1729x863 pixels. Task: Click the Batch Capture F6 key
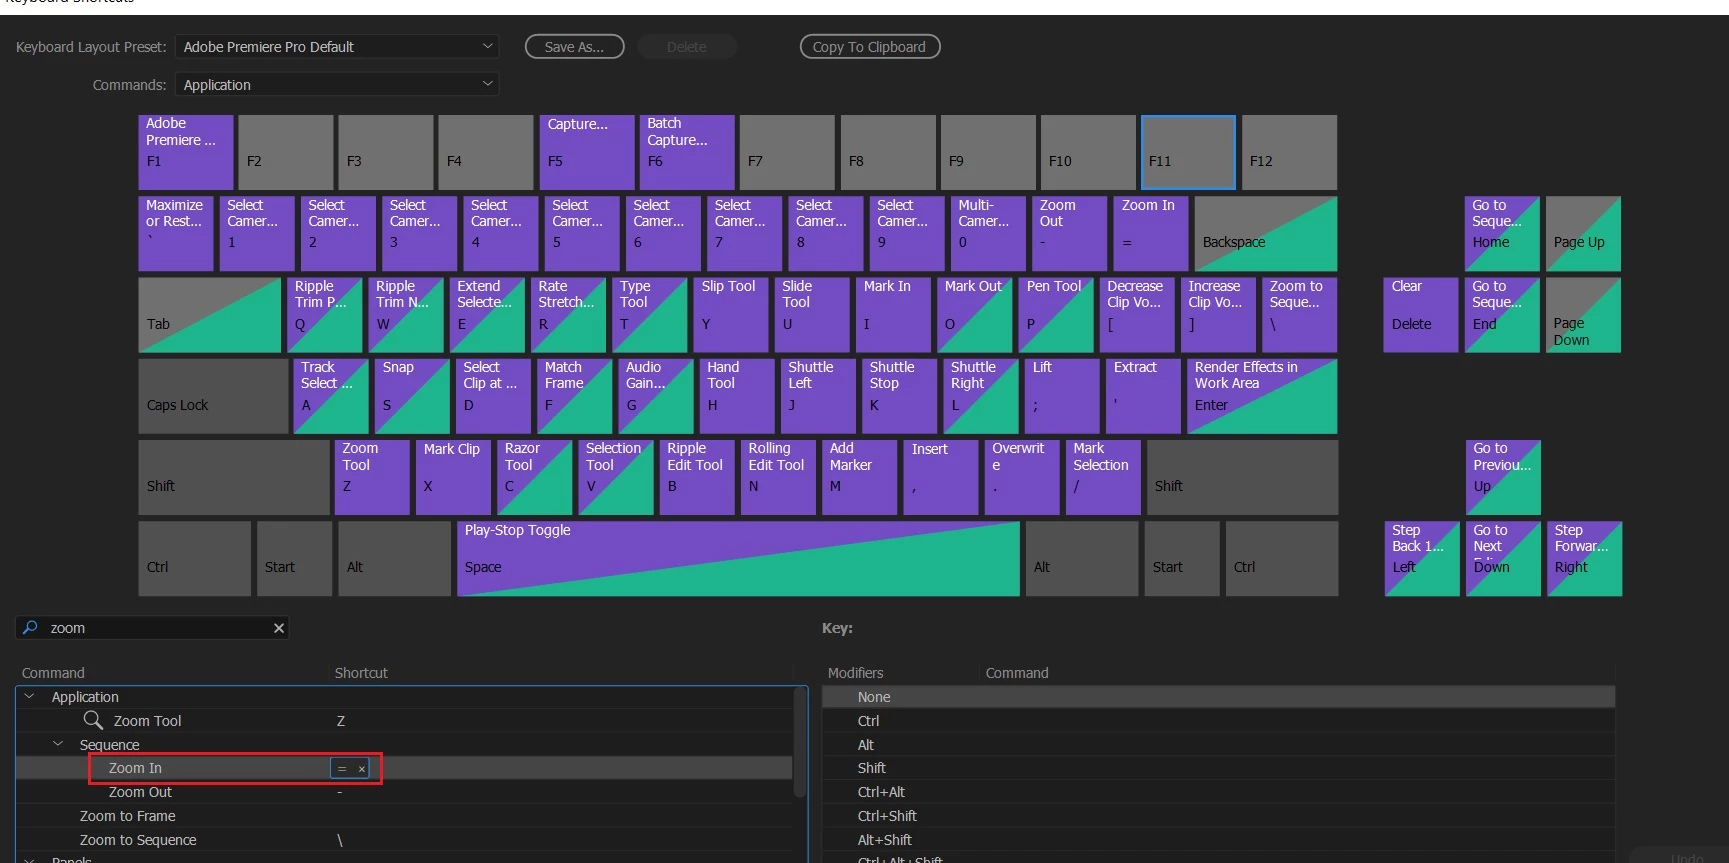pos(687,152)
